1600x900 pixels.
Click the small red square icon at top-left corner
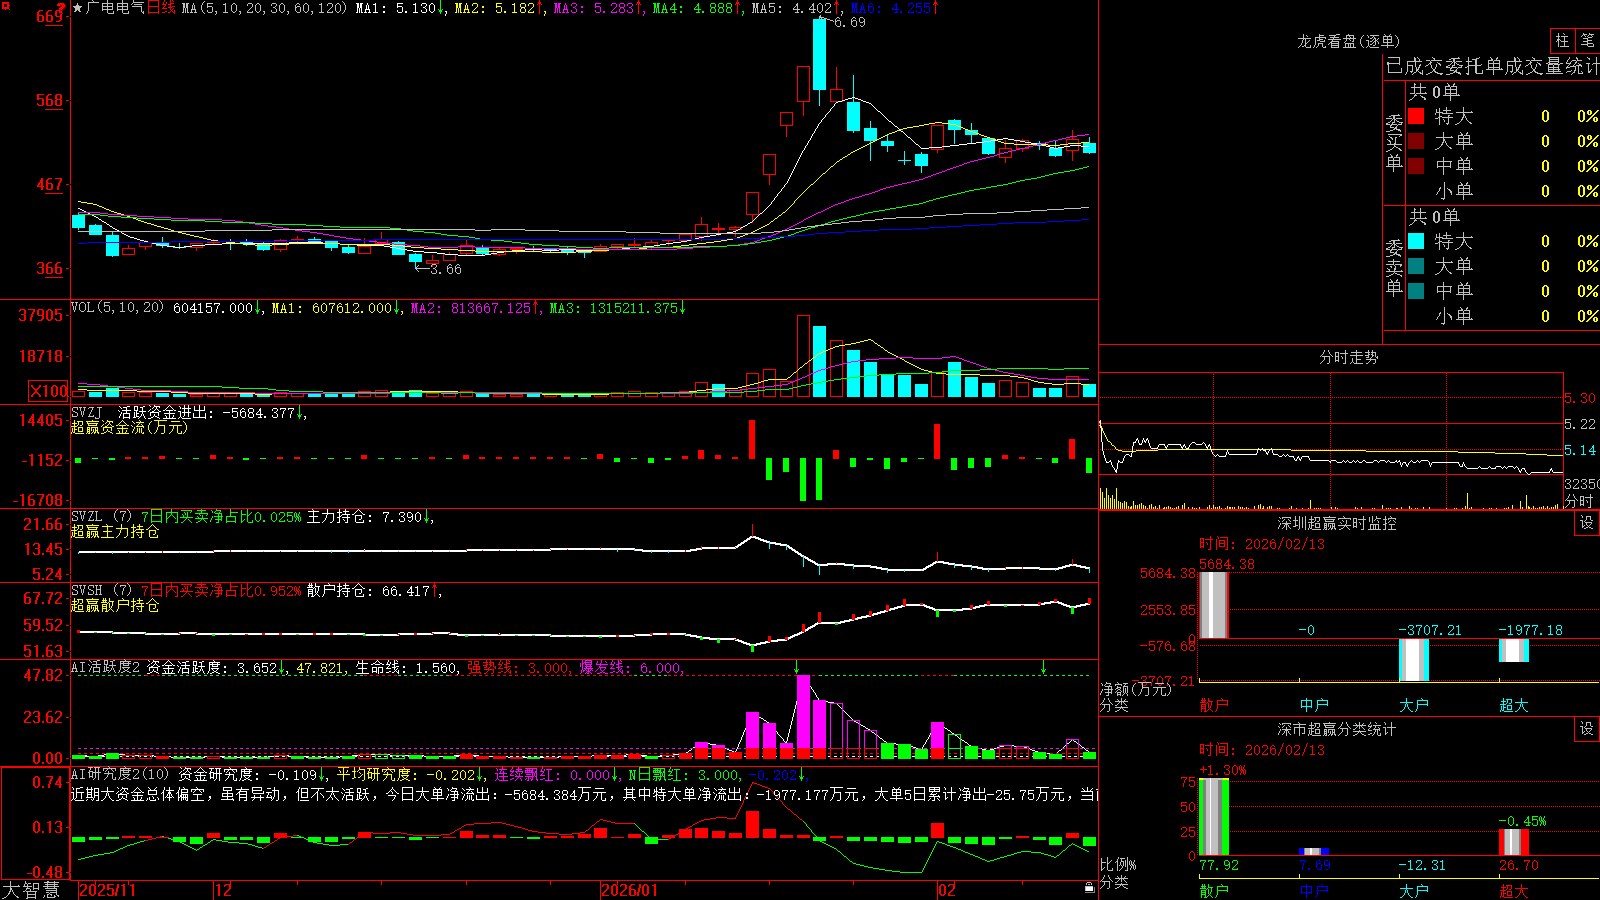point(5,7)
